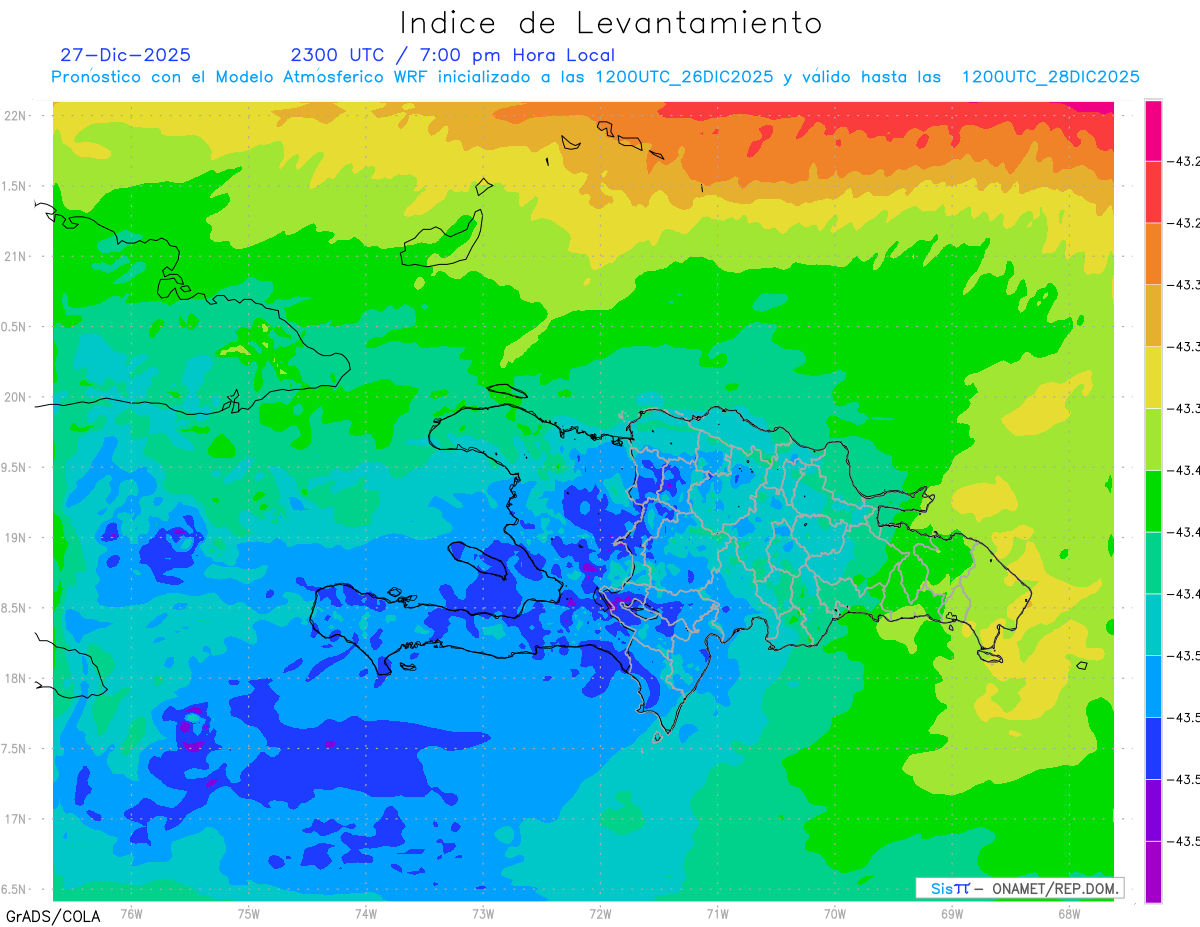Click the "Indice de Levantamiento" title

click(611, 22)
